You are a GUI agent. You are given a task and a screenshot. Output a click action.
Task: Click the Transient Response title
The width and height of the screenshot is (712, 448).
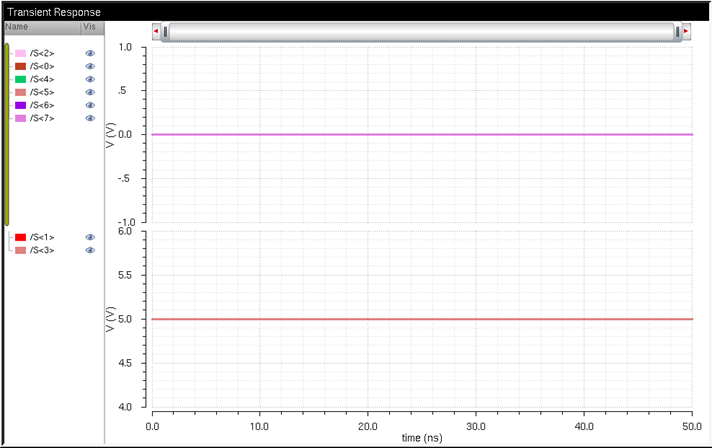tap(54, 12)
